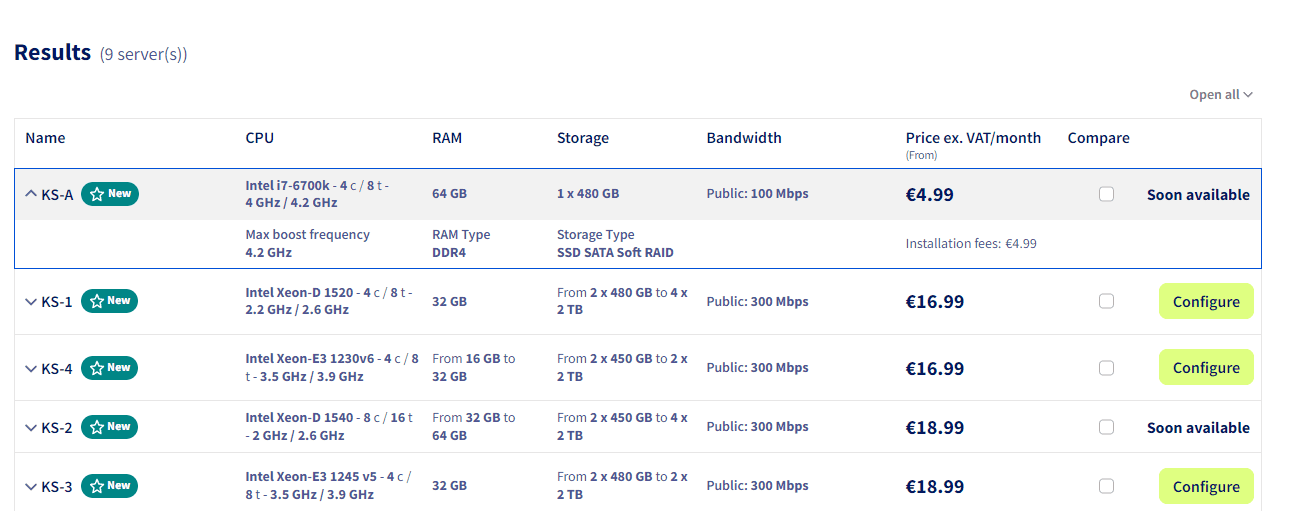Click the New star badge beside KS-4

coord(110,368)
